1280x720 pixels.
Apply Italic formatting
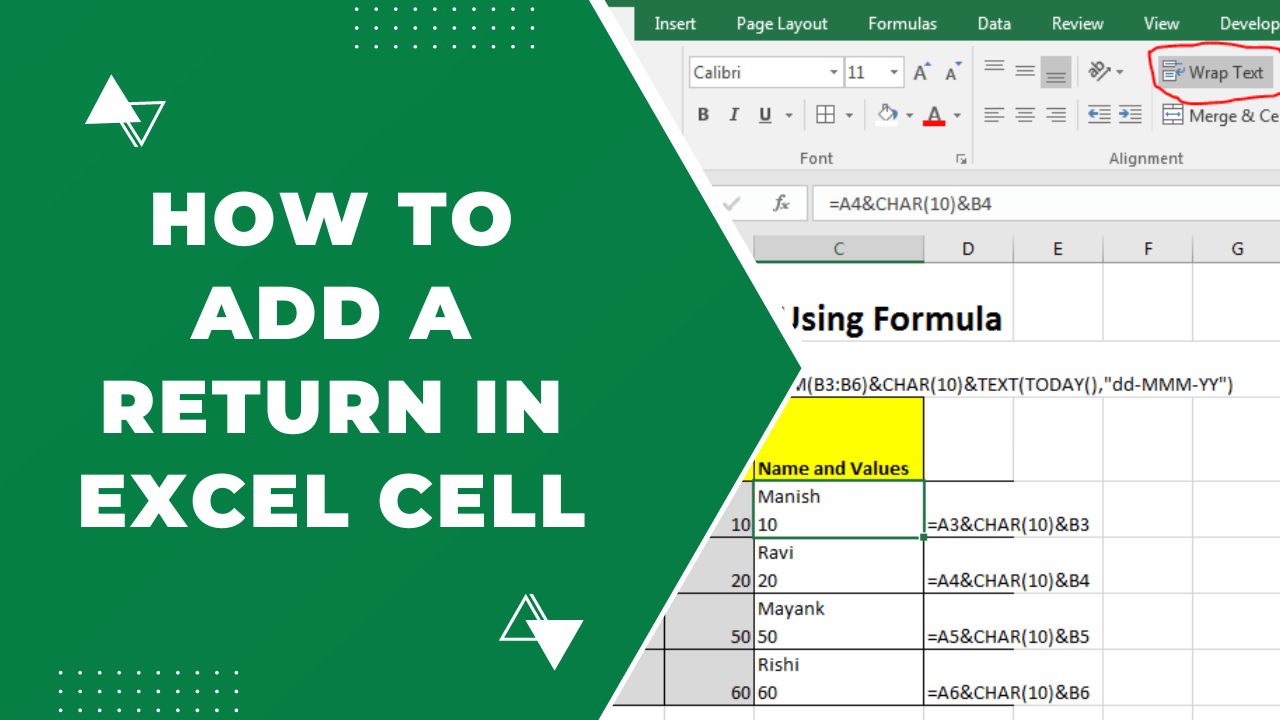pyautogui.click(x=734, y=114)
